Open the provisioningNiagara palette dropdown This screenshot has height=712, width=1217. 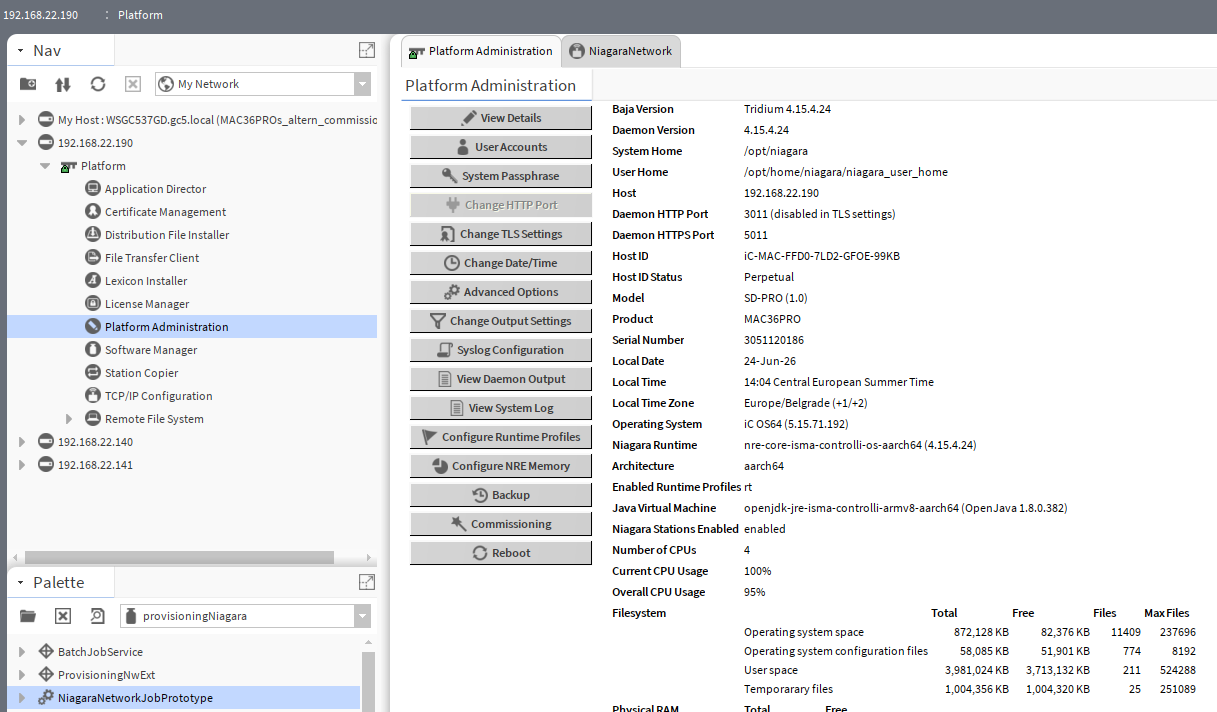(x=362, y=616)
